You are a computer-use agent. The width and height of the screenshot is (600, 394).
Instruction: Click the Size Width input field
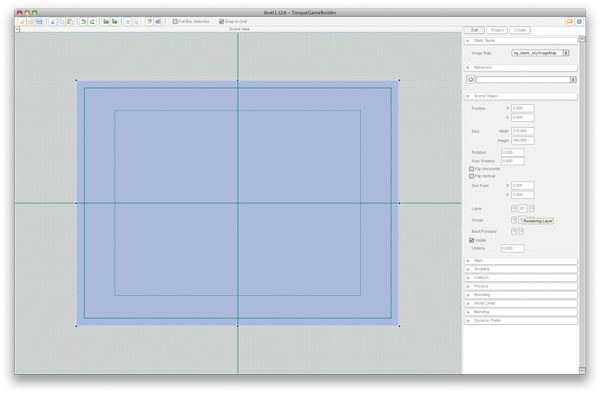click(523, 131)
